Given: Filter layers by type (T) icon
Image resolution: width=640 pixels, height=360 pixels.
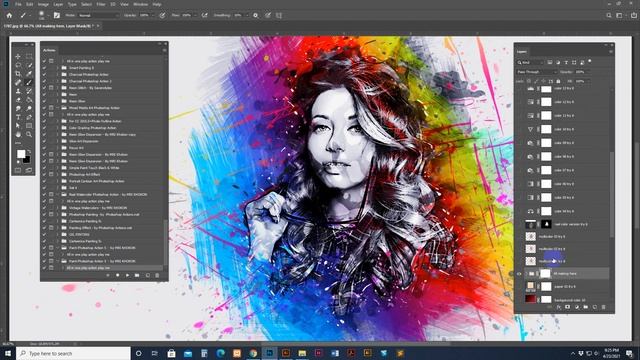Looking at the screenshot, I should (x=566, y=62).
